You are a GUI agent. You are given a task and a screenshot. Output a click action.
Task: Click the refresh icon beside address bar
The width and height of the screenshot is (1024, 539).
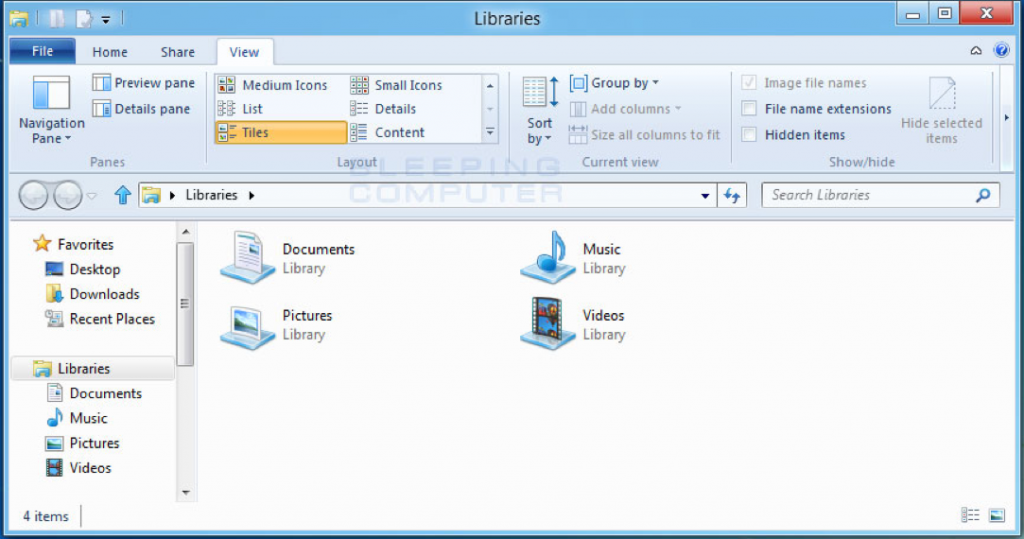(x=732, y=195)
